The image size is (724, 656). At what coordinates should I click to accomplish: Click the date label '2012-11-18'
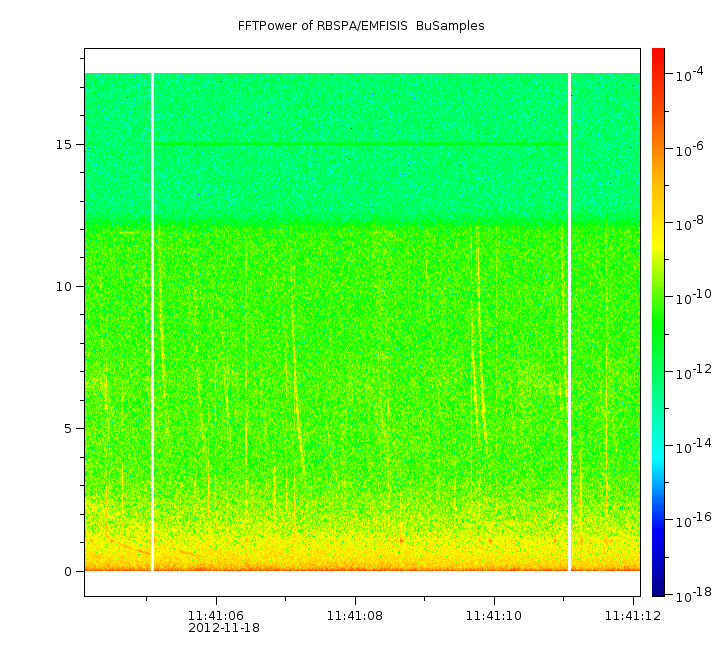pyautogui.click(x=224, y=628)
